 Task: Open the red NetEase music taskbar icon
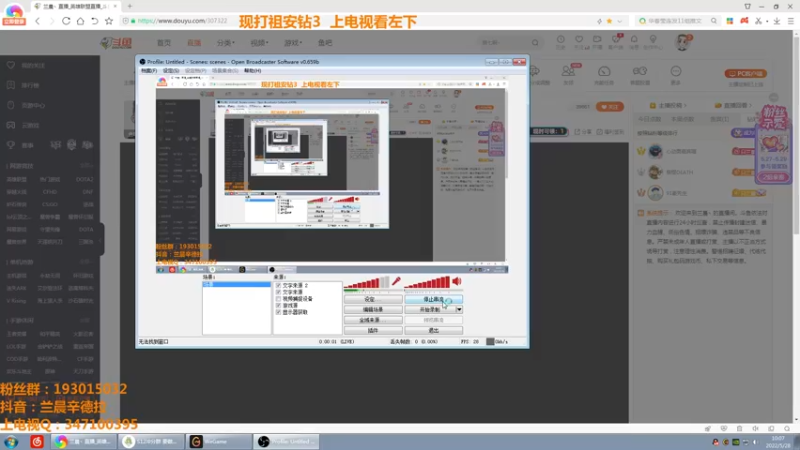[x=37, y=442]
